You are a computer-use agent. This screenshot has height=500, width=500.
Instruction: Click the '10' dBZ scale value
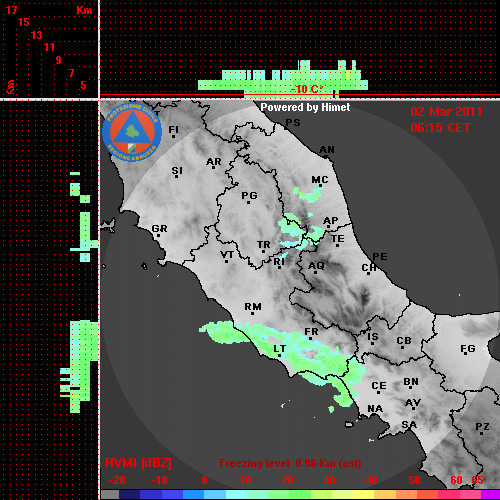pyautogui.click(x=246, y=480)
